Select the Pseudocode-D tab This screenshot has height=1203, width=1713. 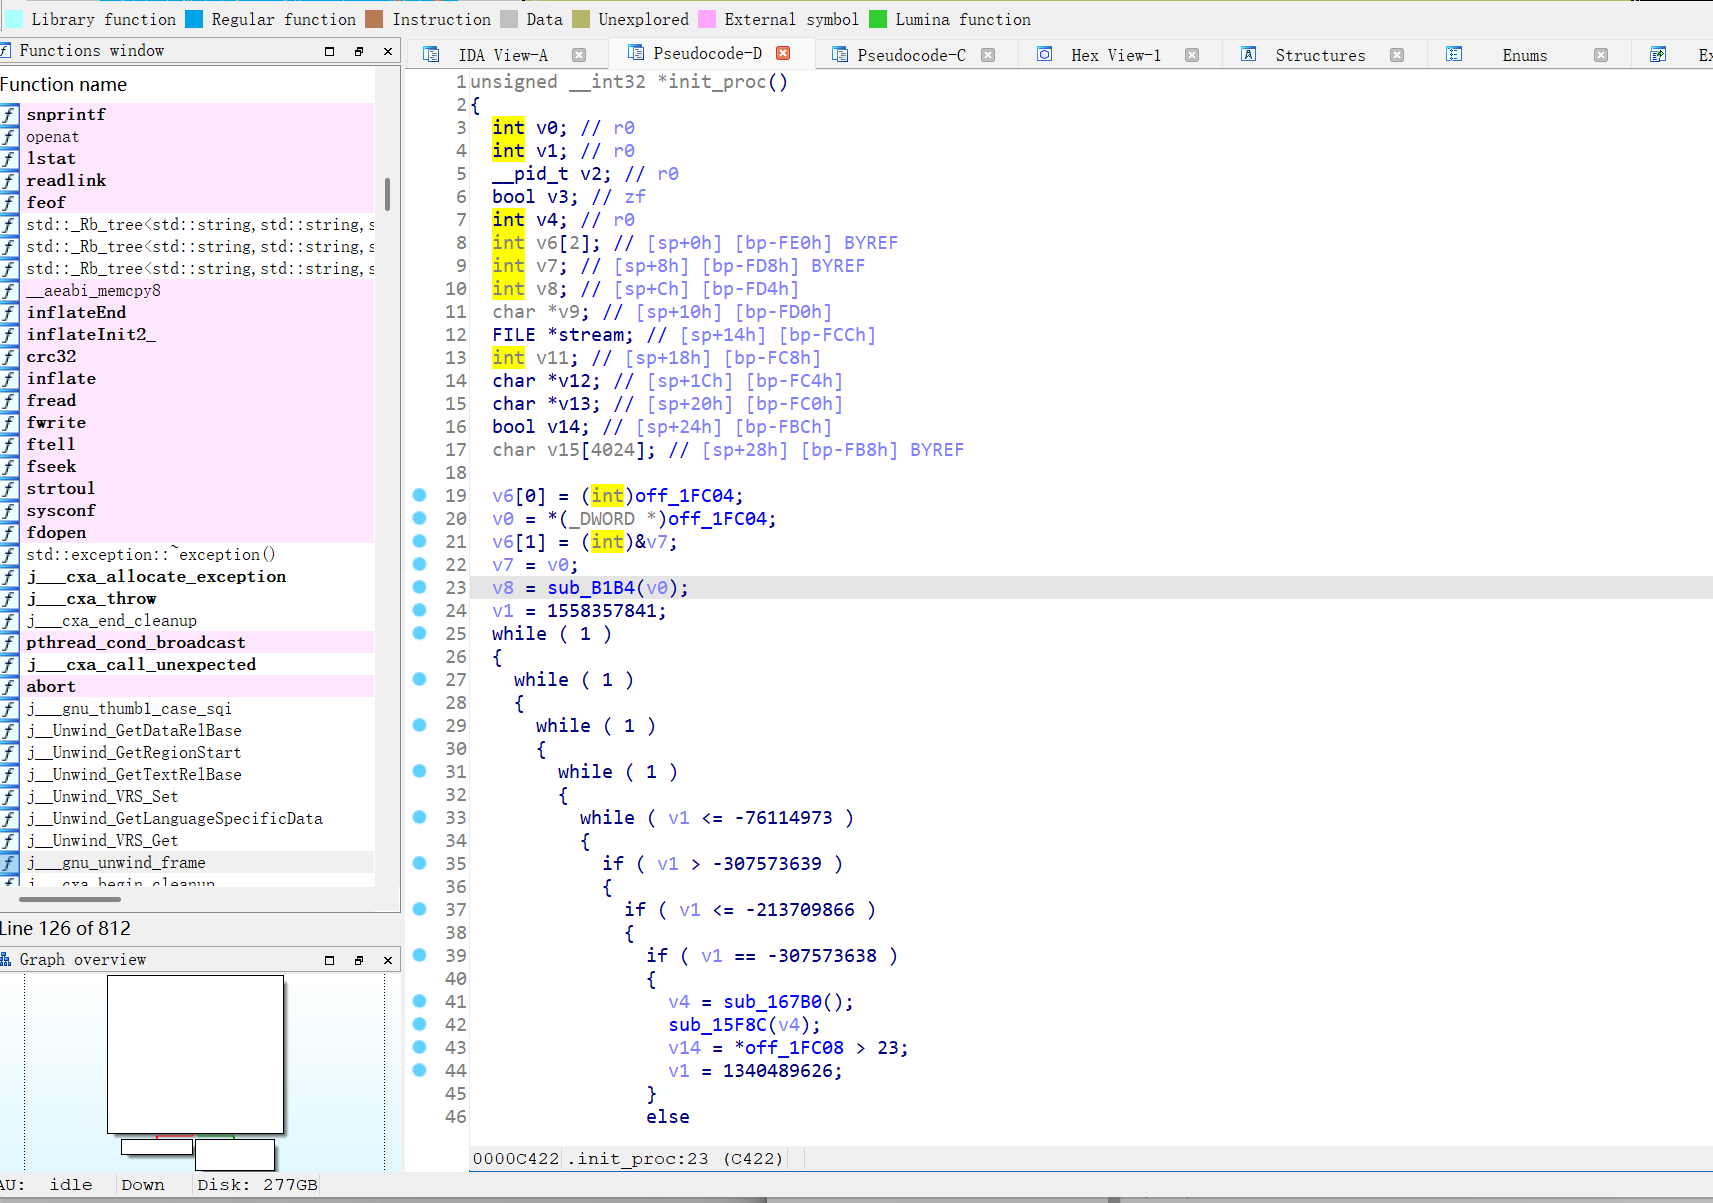[x=707, y=53]
